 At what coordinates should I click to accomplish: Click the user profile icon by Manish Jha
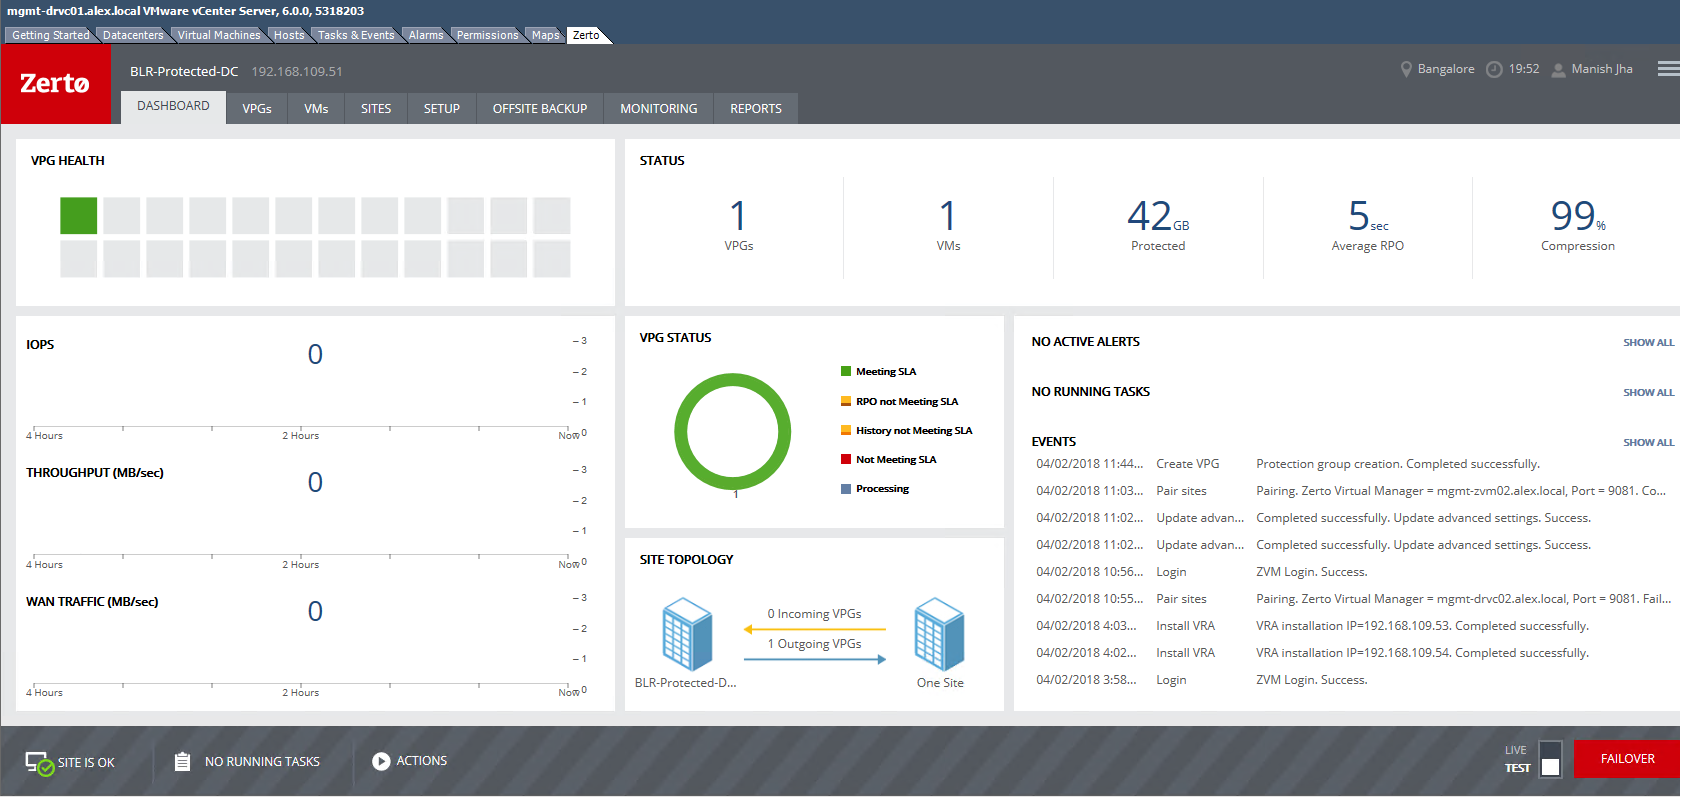[1558, 70]
